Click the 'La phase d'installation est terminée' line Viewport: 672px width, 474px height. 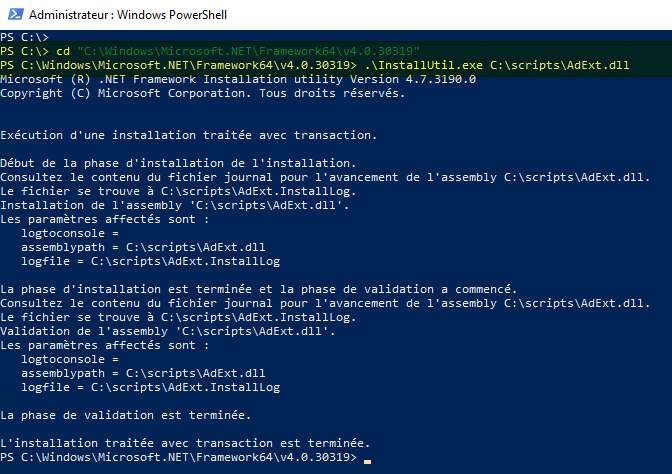click(258, 289)
